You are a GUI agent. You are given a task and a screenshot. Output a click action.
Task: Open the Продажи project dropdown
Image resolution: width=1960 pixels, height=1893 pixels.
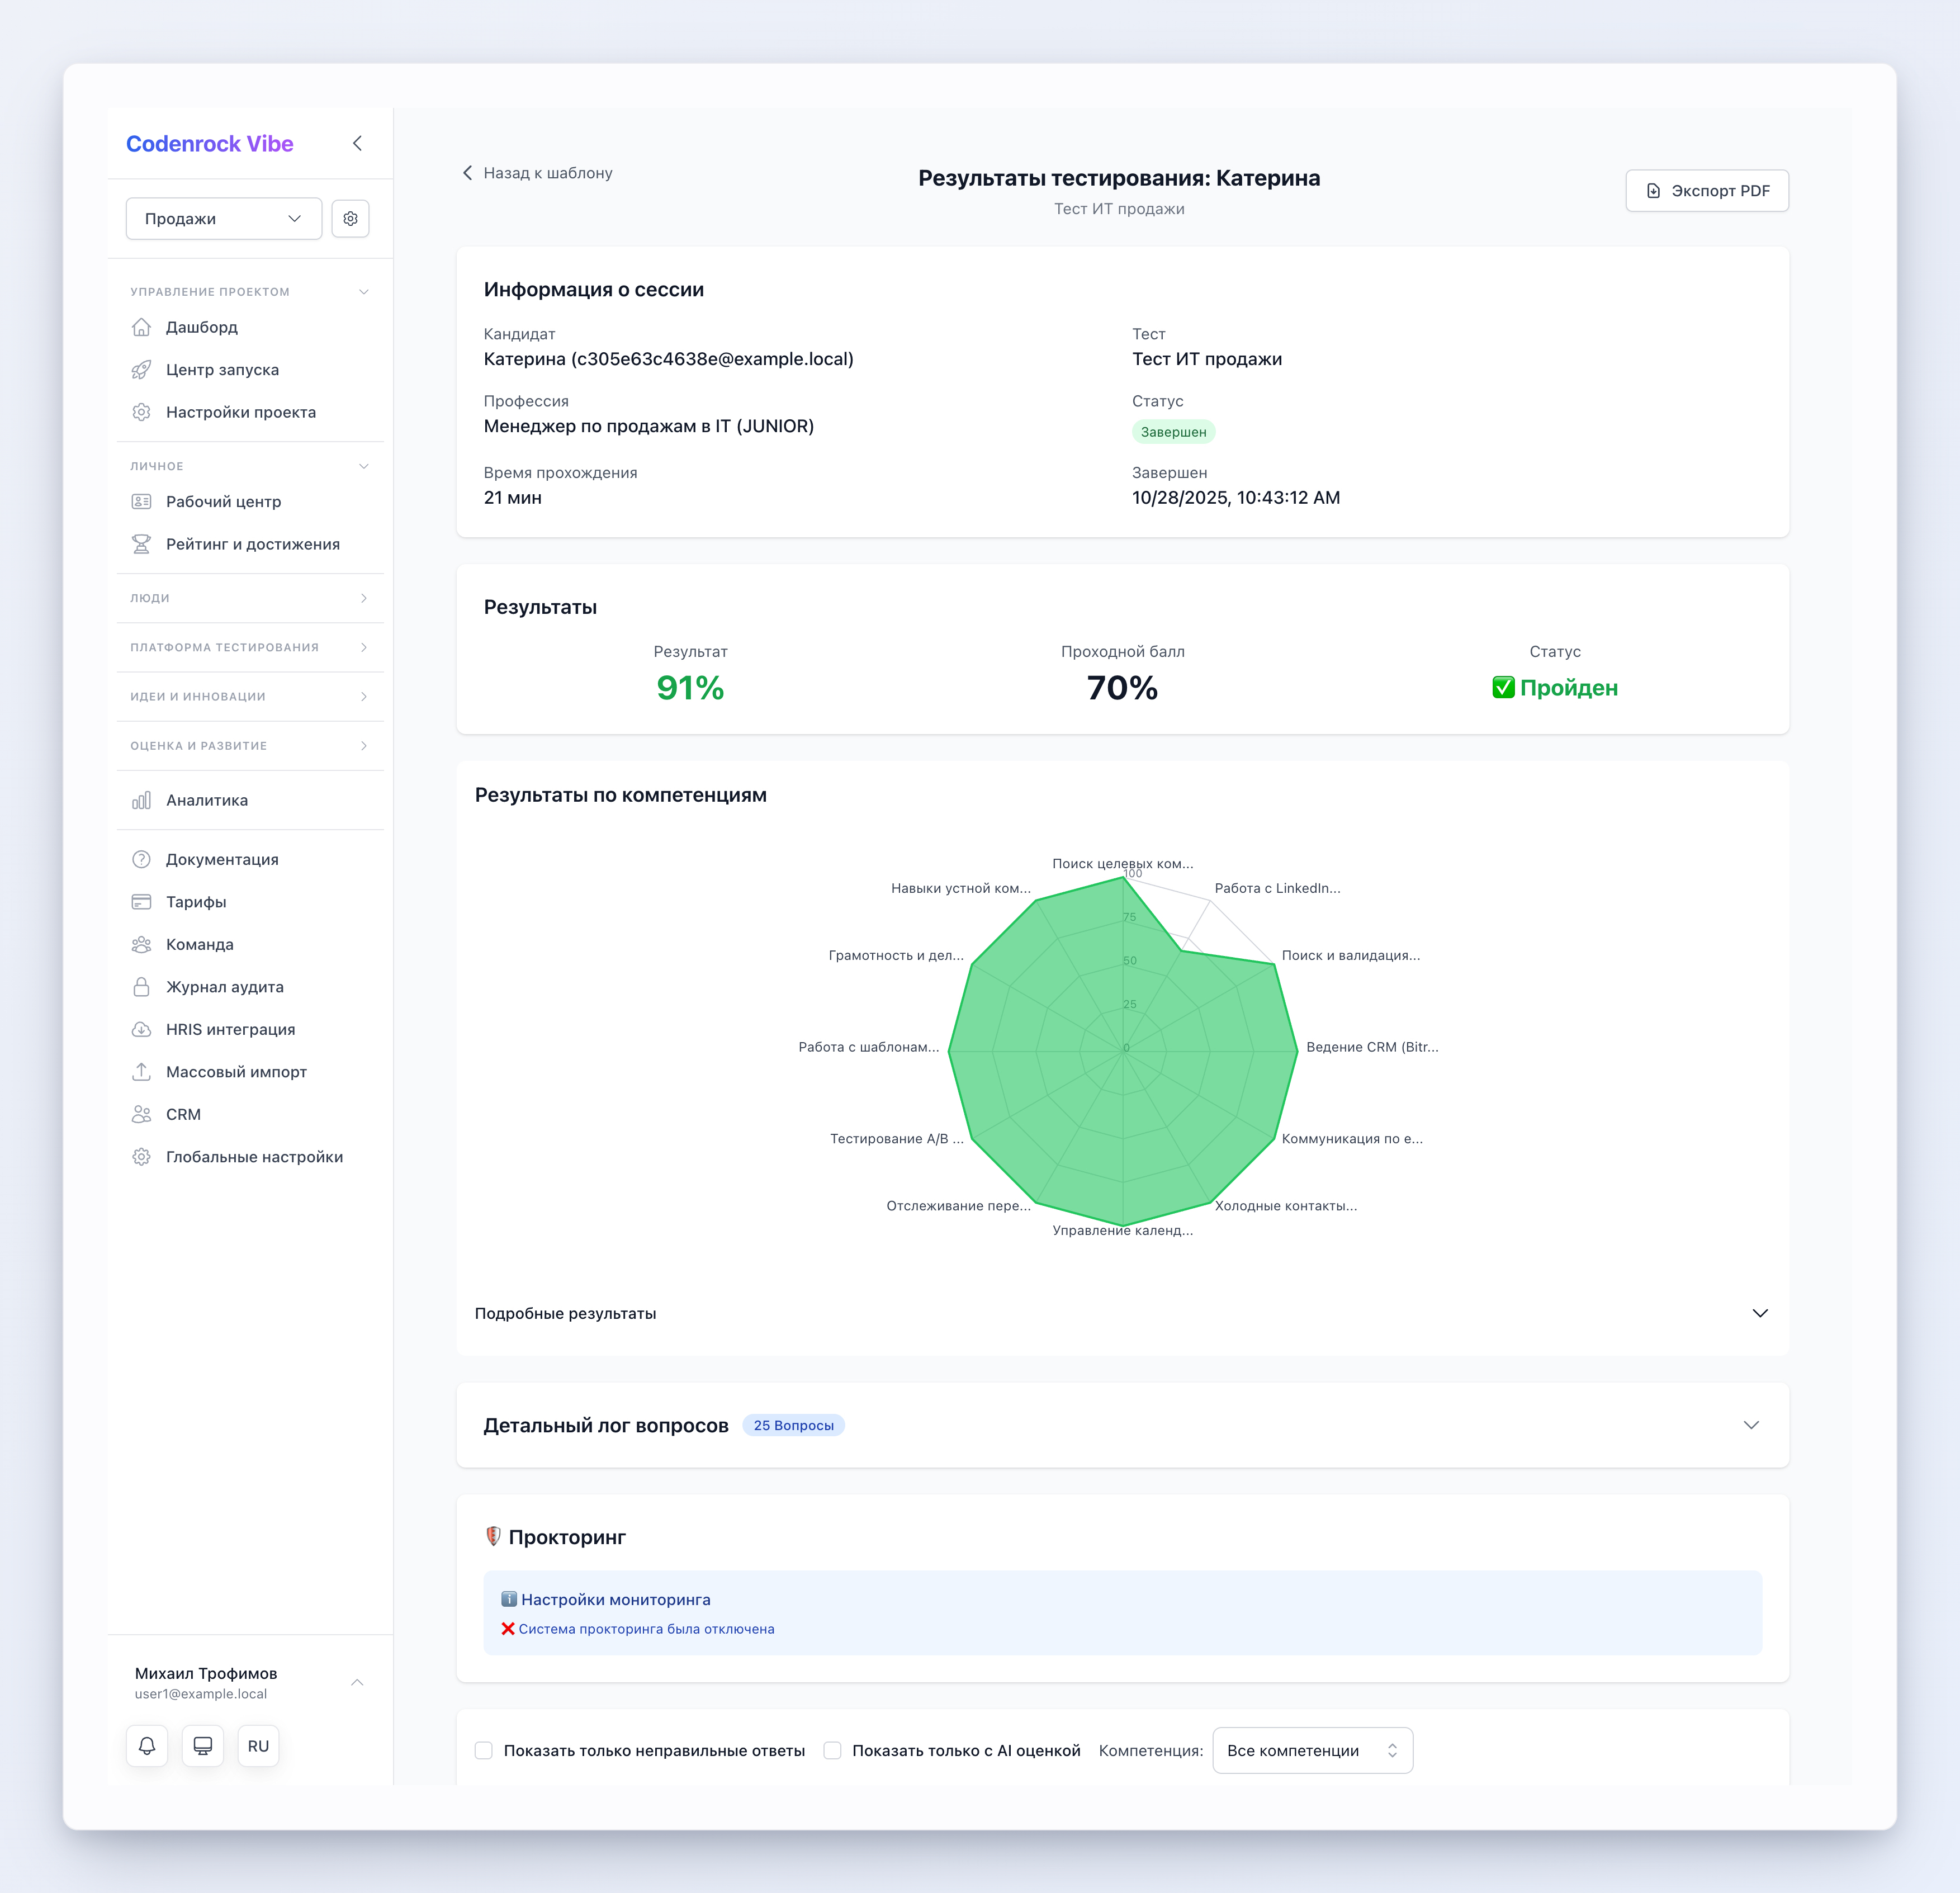tap(224, 218)
